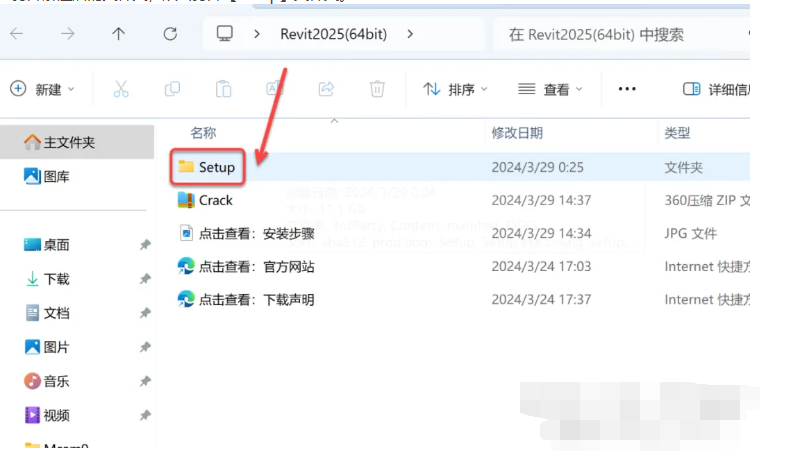Unpin 文档 using its pin icon
Image resolution: width=795 pixels, height=451 pixels.
coord(145,313)
